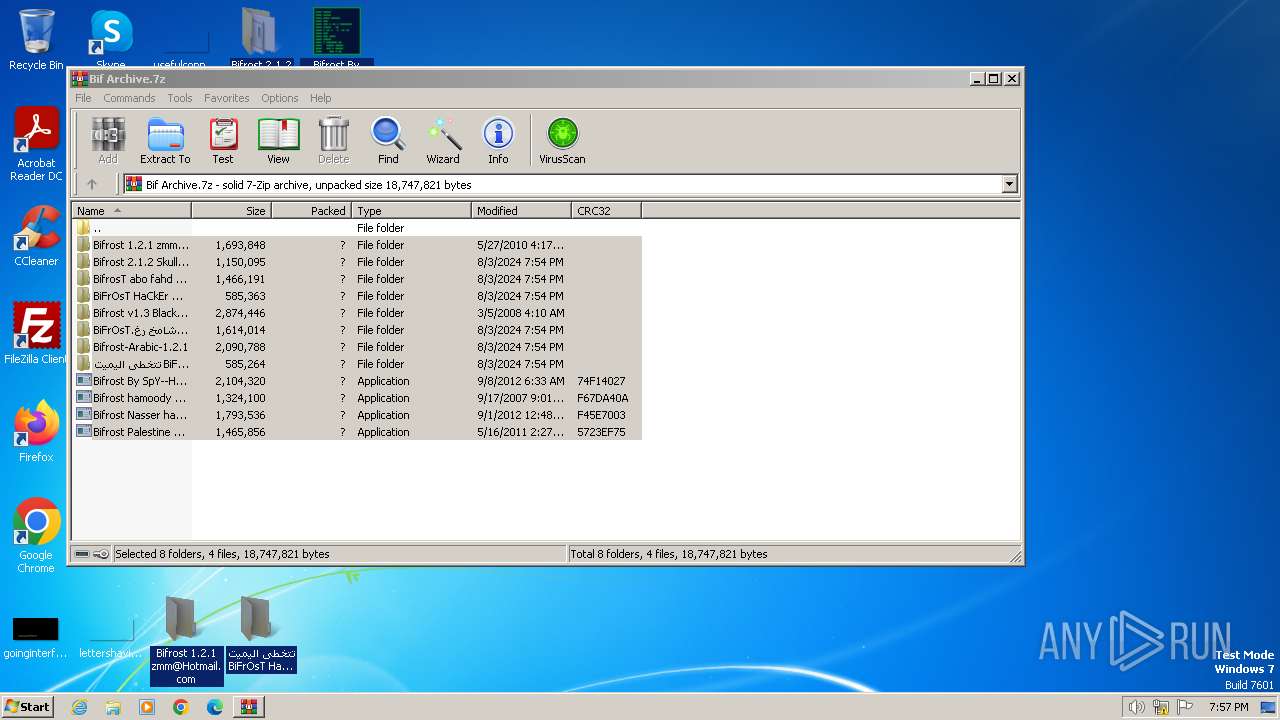
Task: Go up one folder with arrow button
Action: (92, 184)
